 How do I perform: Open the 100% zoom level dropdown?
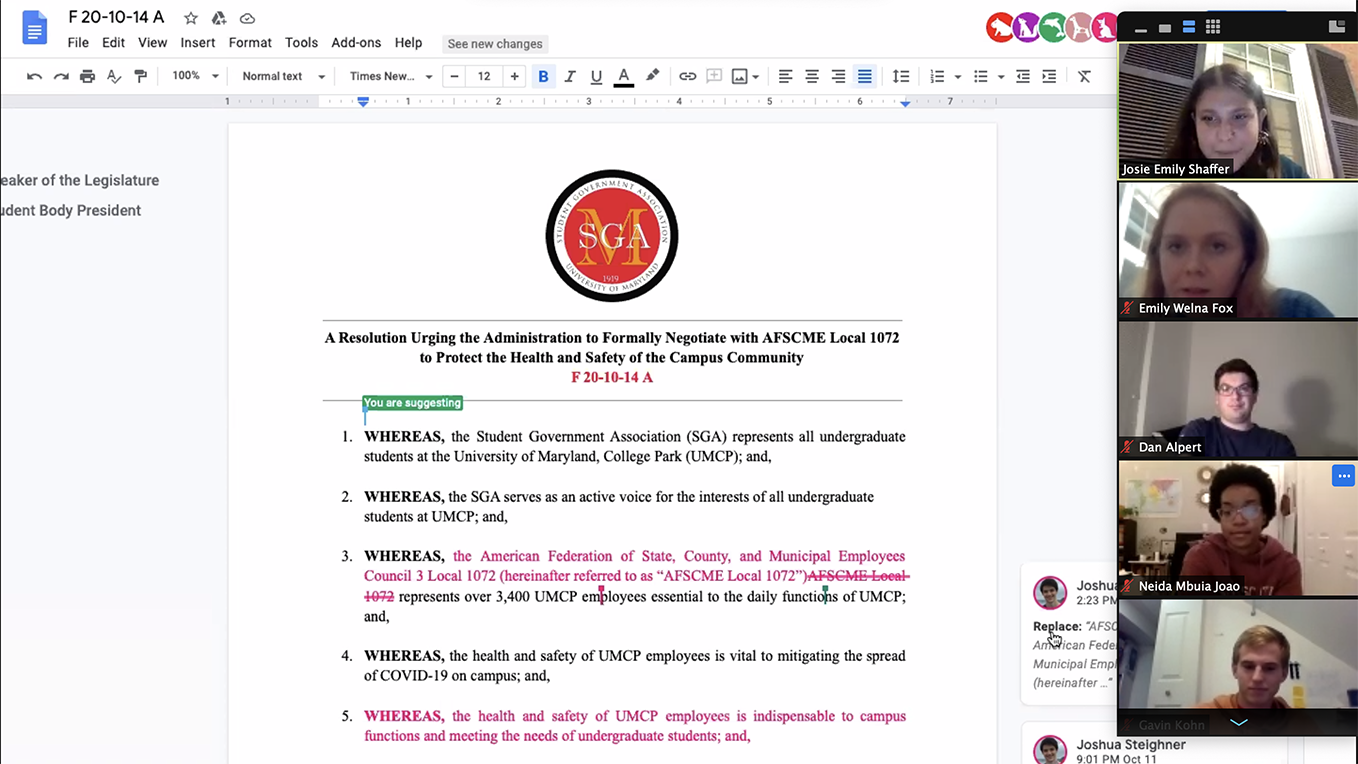[195, 76]
